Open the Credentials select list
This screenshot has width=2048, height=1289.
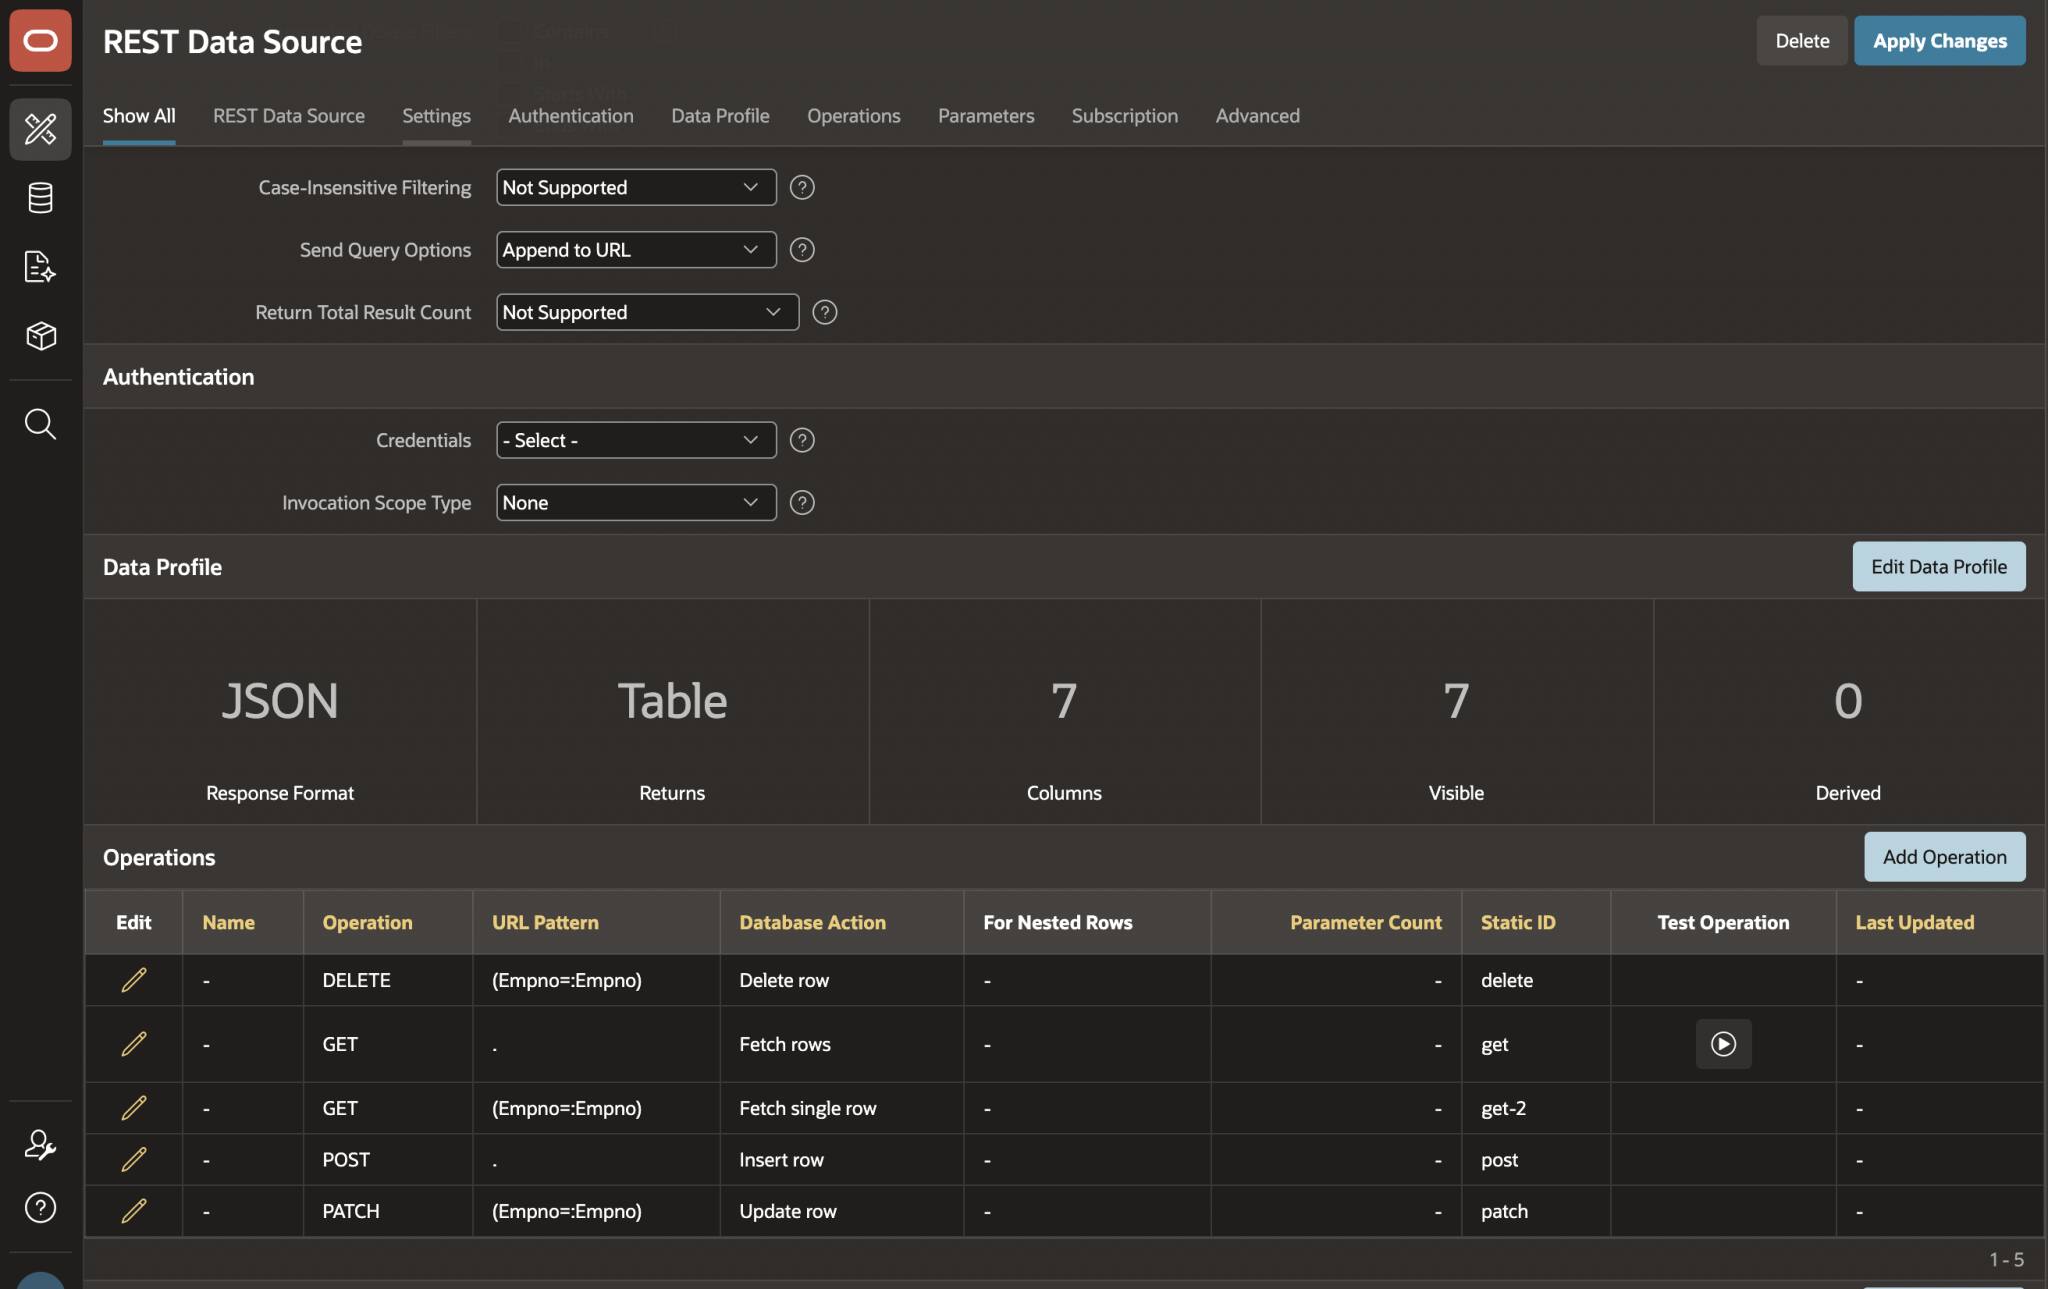pos(636,440)
